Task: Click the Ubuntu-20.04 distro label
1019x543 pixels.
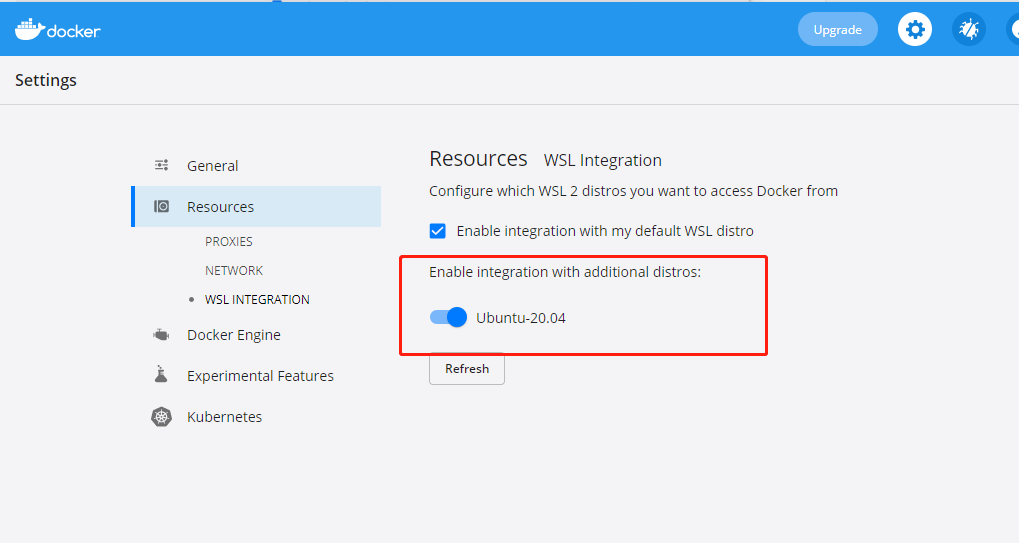Action: 521,318
